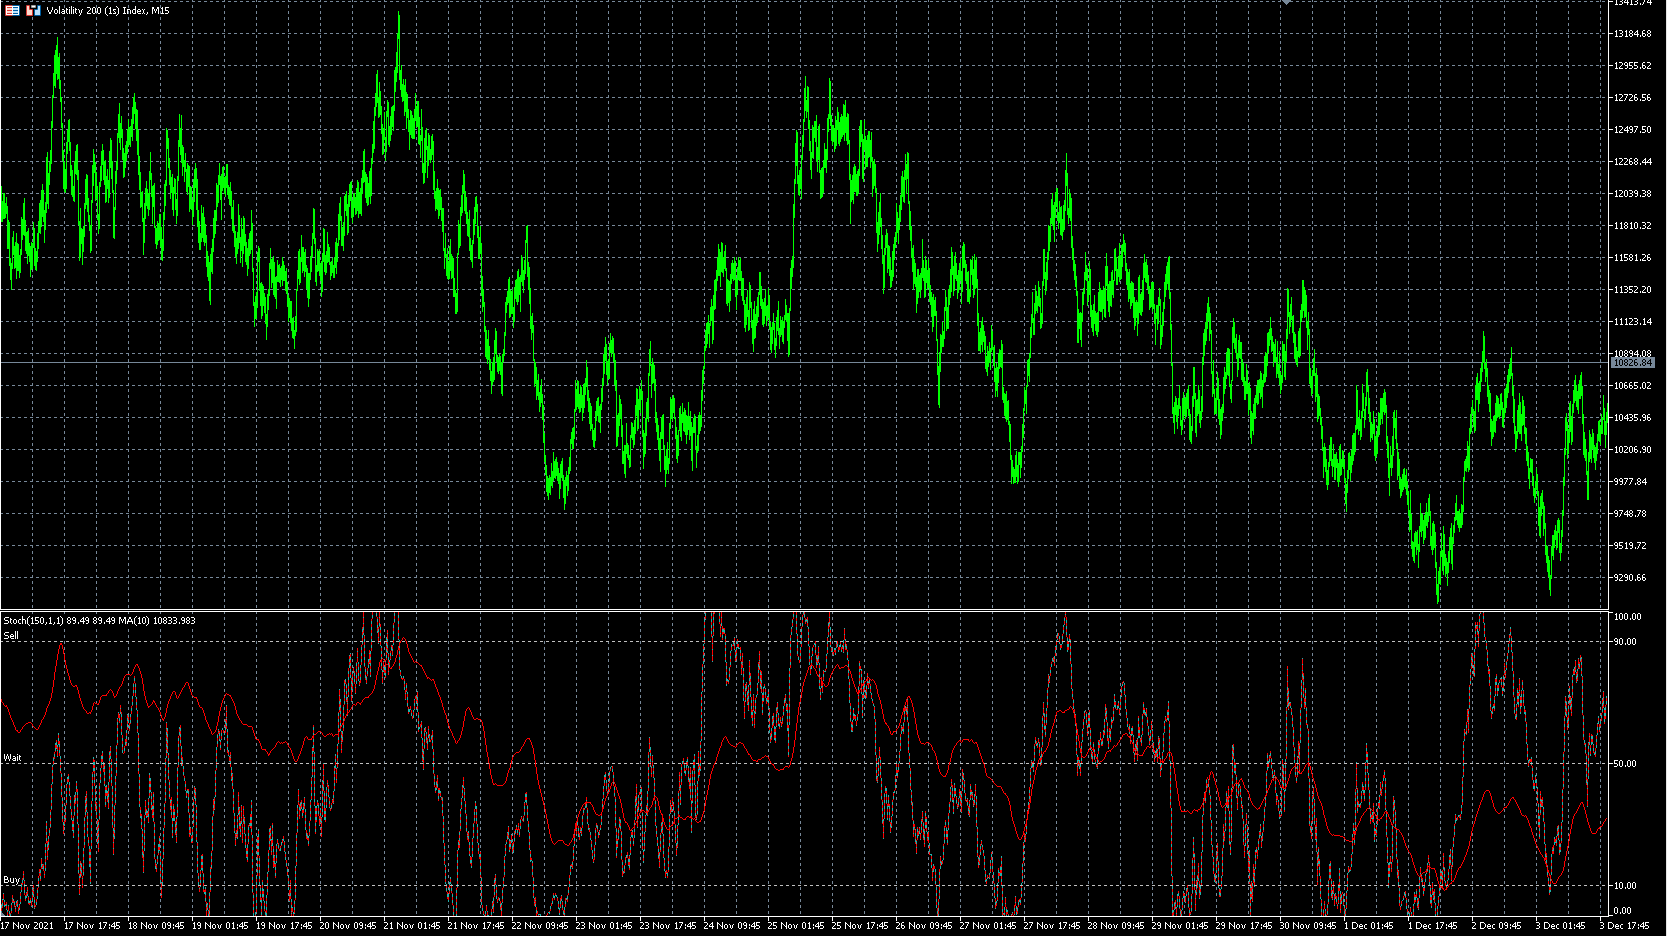Viewport: 1668px width, 936px height.
Task: Click price scale value 11352.20
Action: (x=1632, y=290)
